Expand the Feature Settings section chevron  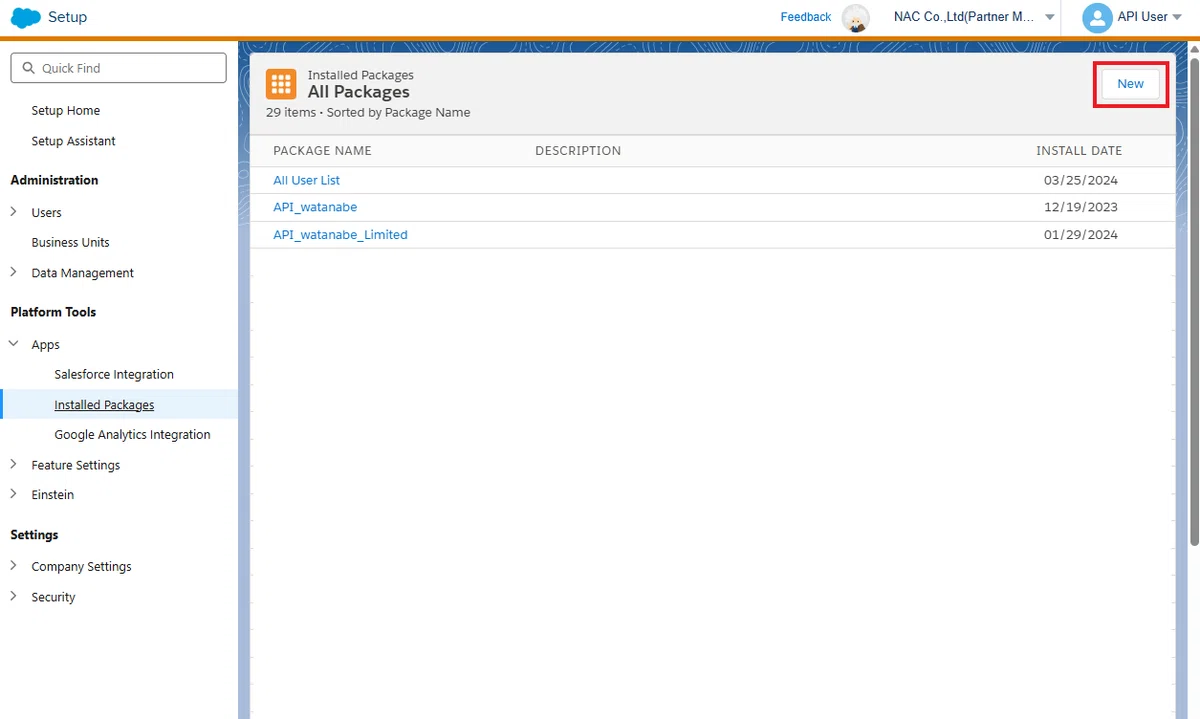[x=14, y=464]
